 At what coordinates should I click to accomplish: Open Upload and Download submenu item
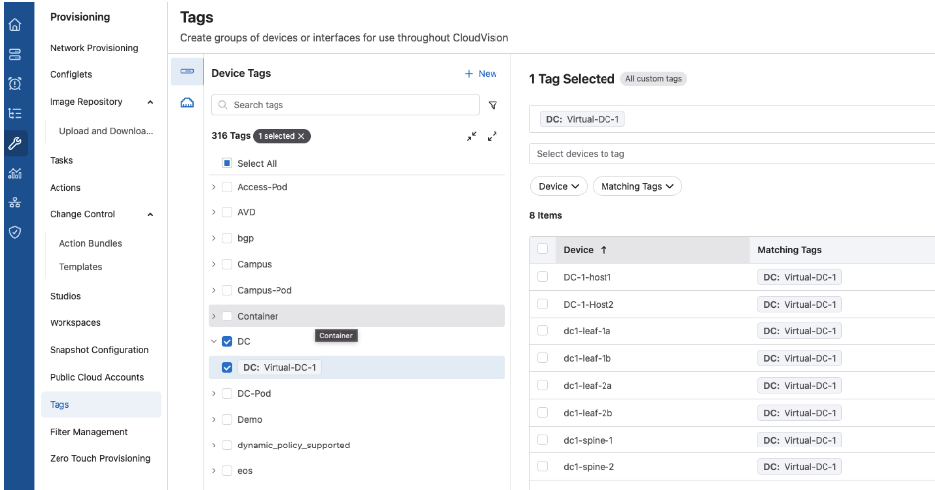[106, 131]
